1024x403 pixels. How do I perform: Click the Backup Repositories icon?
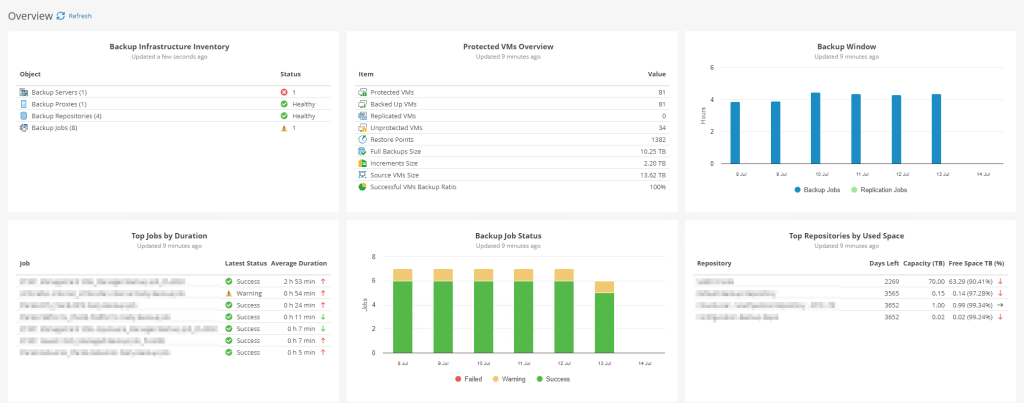coord(24,116)
